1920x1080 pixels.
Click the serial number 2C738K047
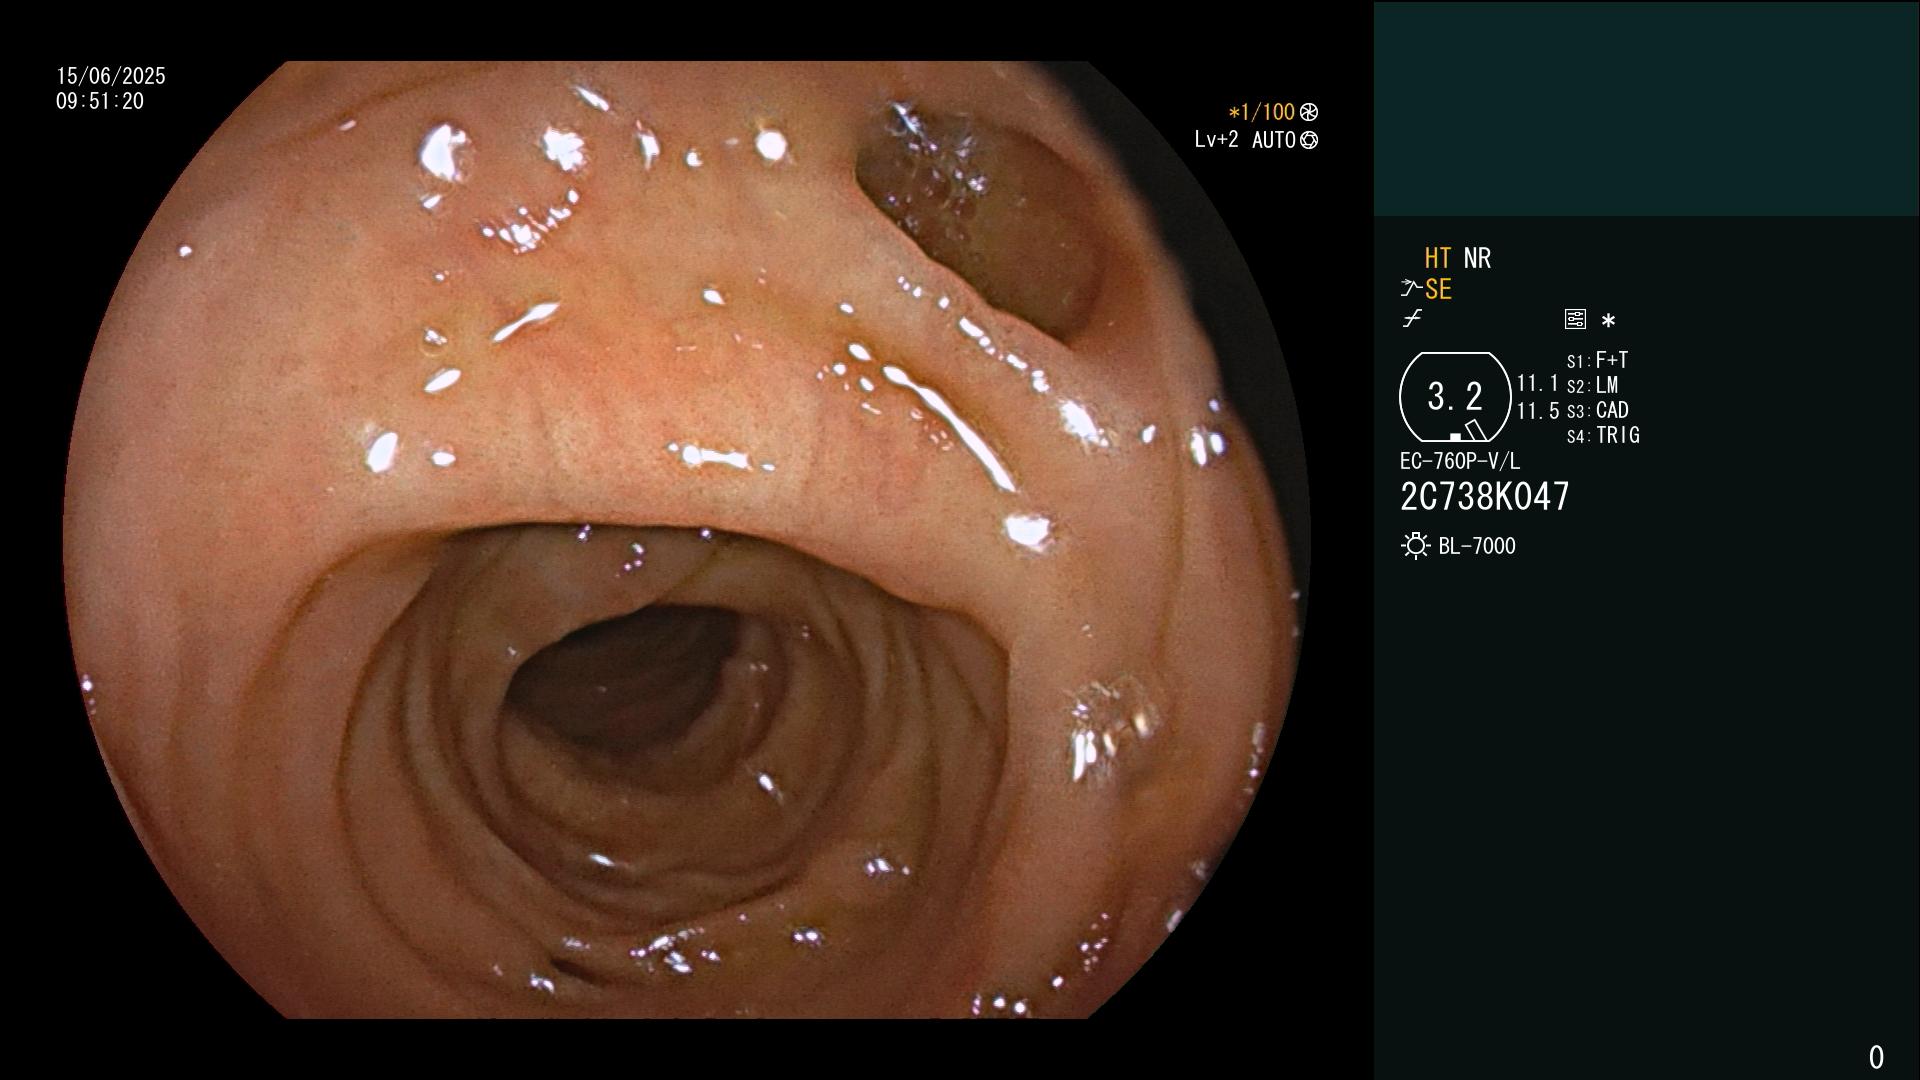[1485, 496]
